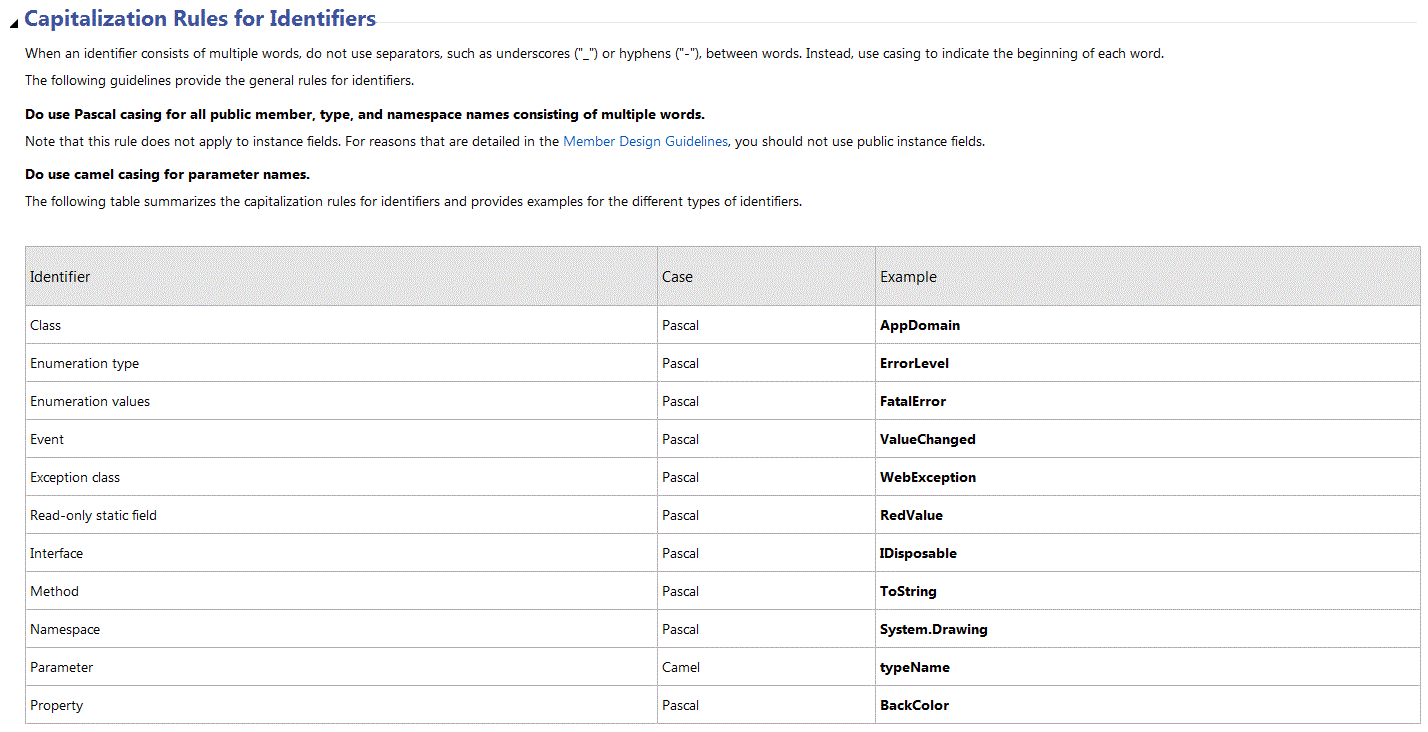Click the Event identifier cell
Image resolution: width=1428 pixels, height=732 pixels.
(47, 440)
